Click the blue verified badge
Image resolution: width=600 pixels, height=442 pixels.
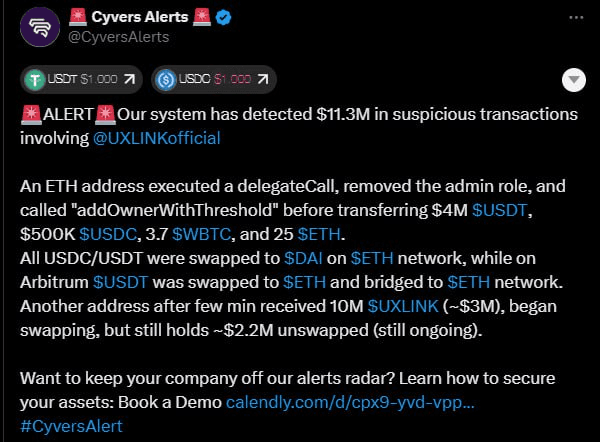223,18
